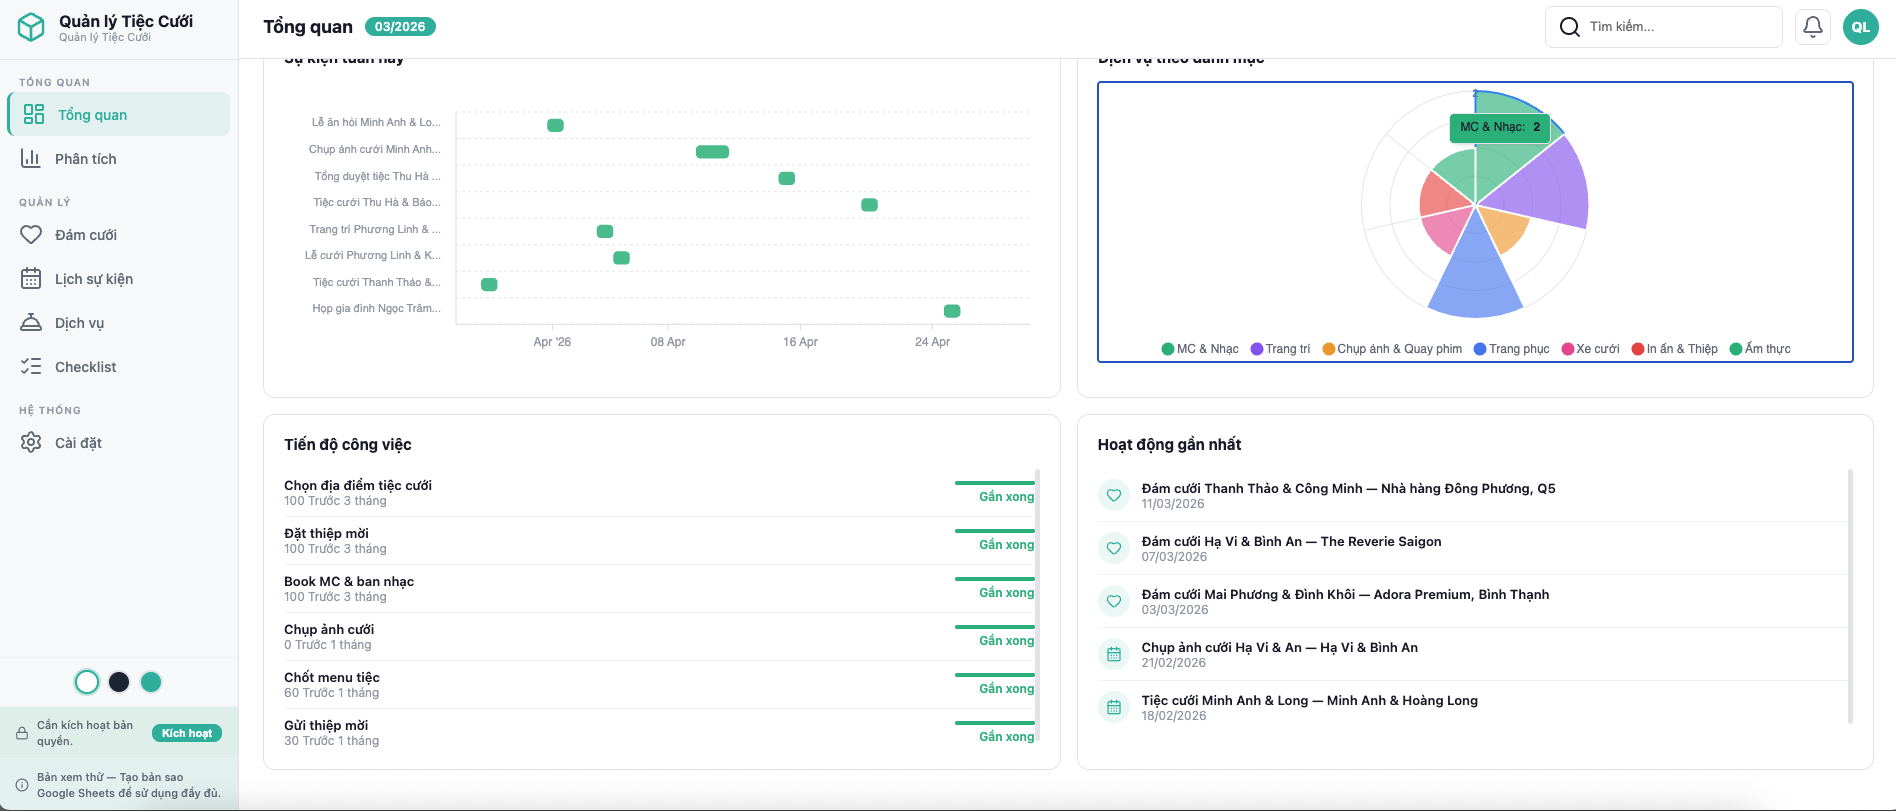Open Phân tích from the sidebar

(x=85, y=159)
